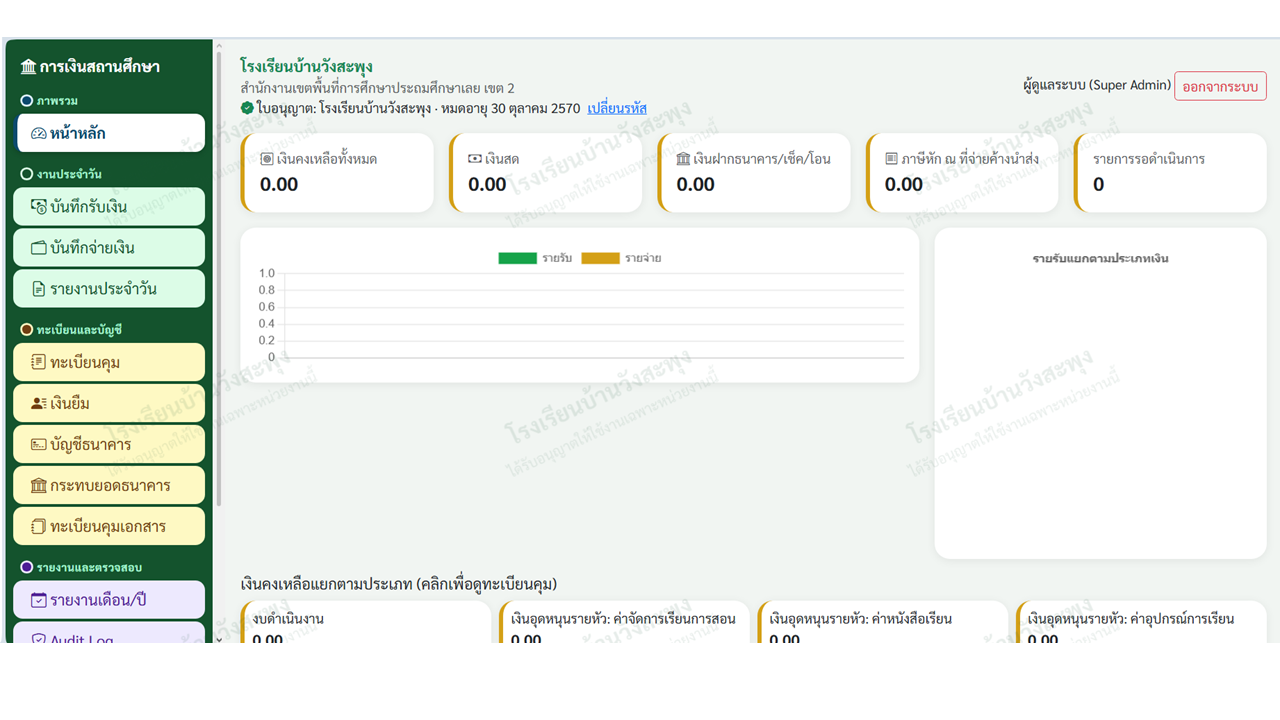Go to บันทึกจ่ายเงิน page
Screen dimensions: 1280x720
[x=109, y=248]
